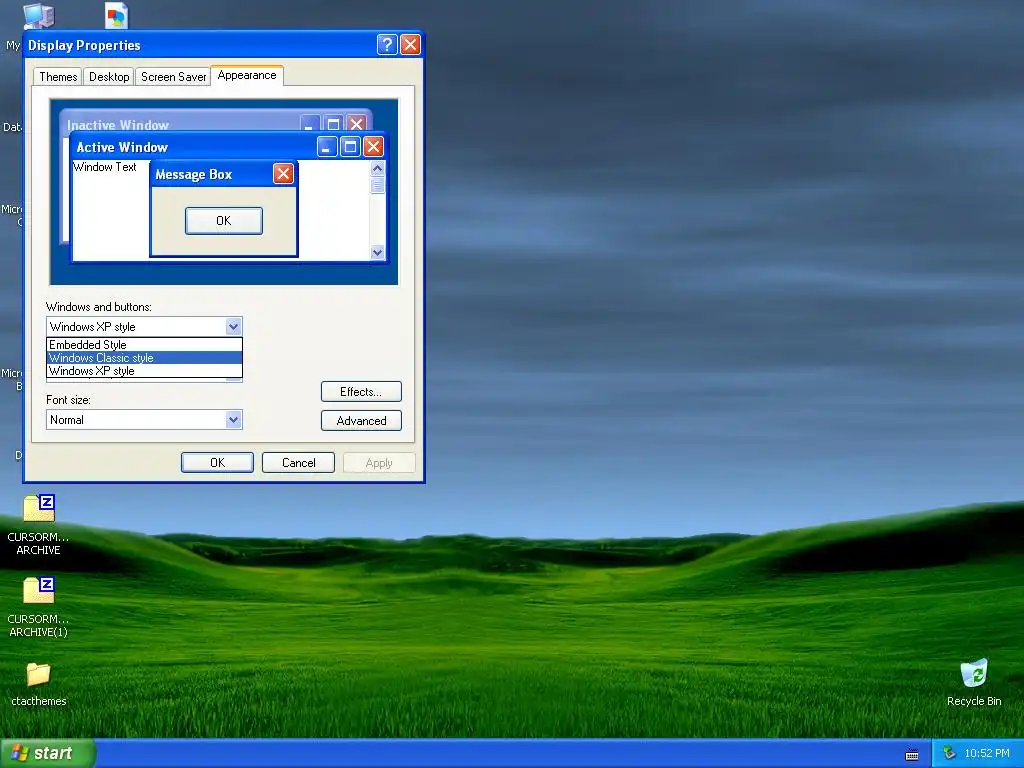Choose Windows XP style list entry
The image size is (1024, 768).
144,371
